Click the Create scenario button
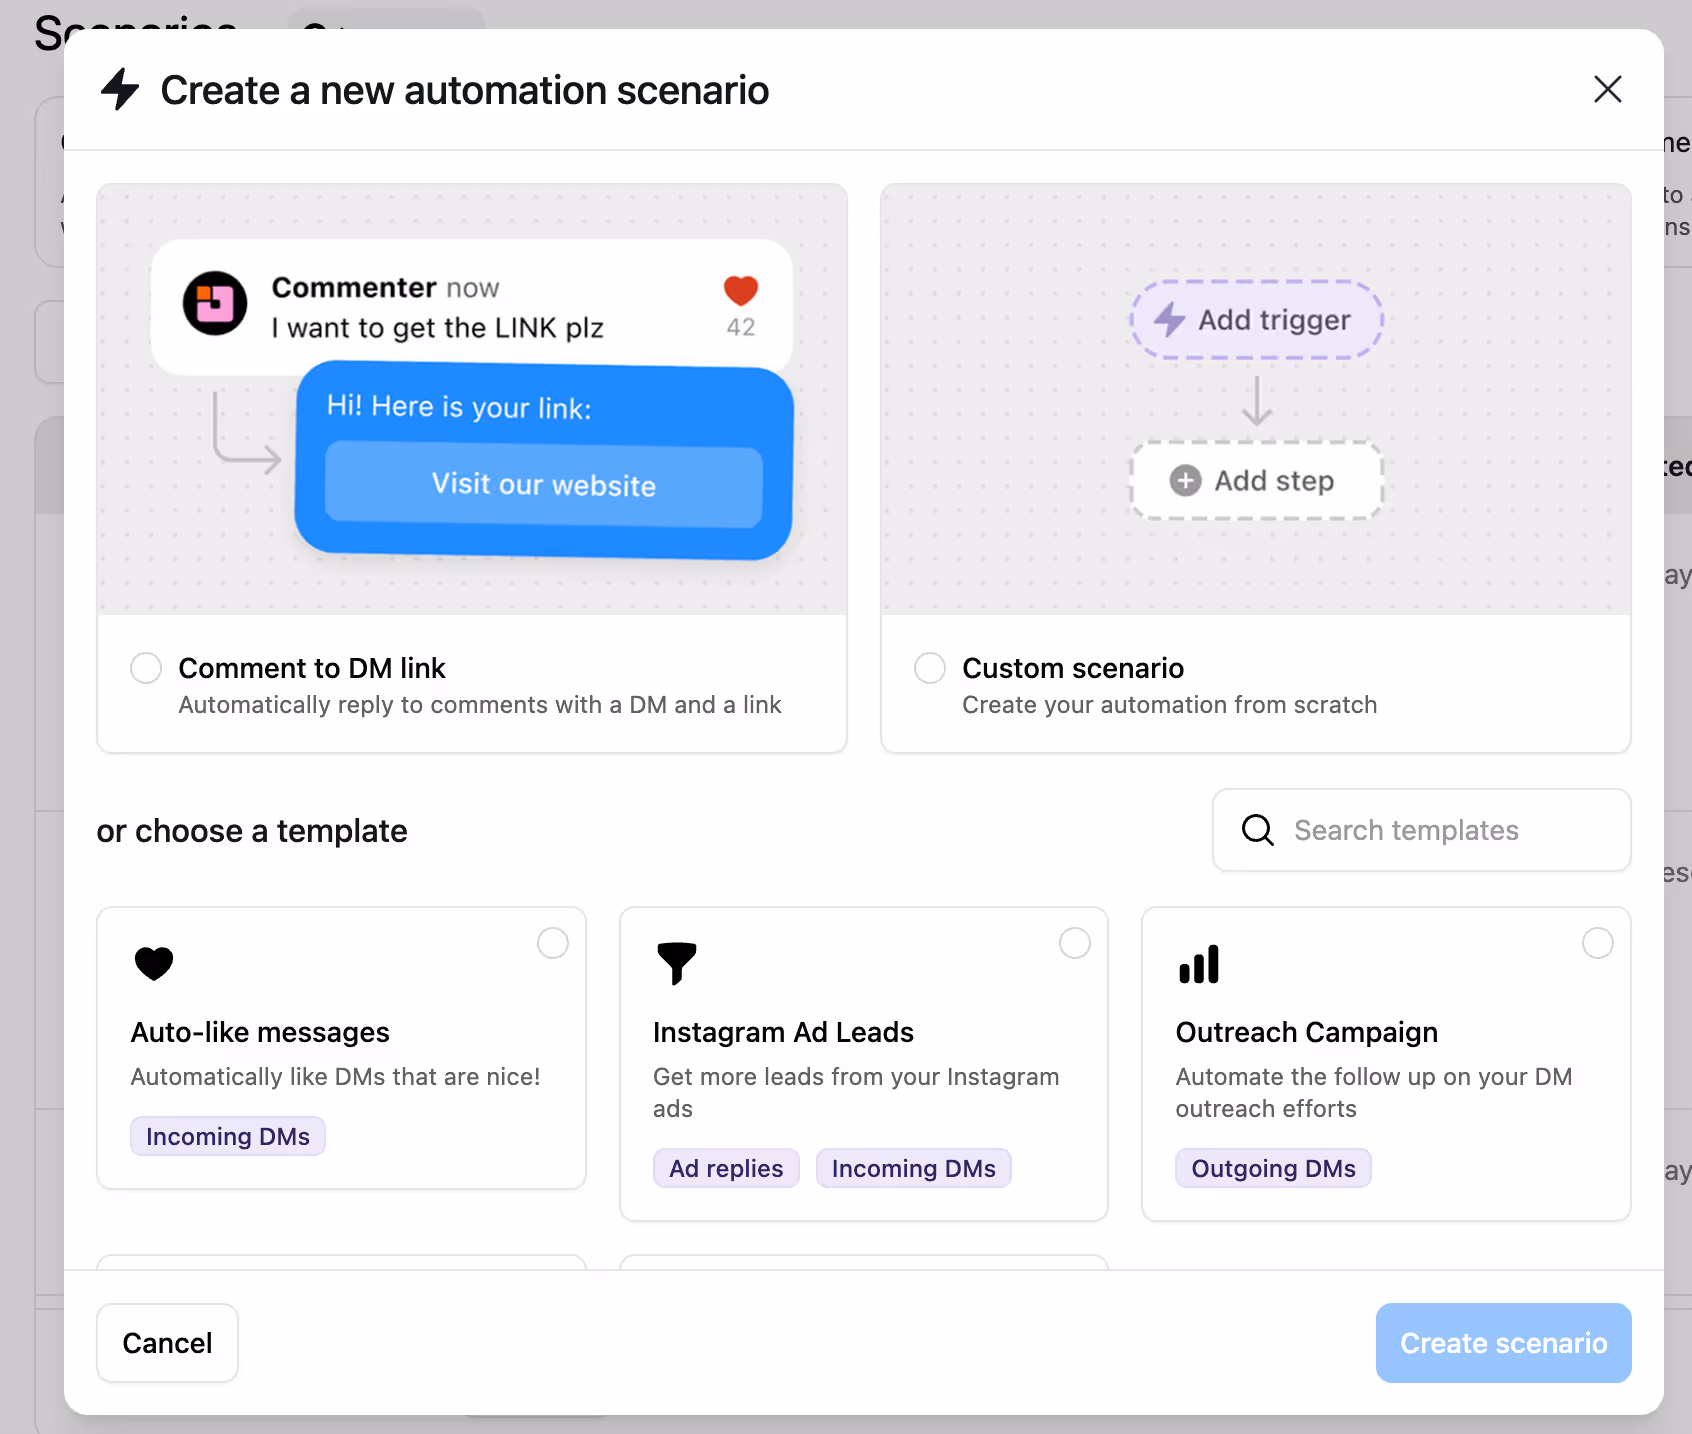 pos(1502,1343)
